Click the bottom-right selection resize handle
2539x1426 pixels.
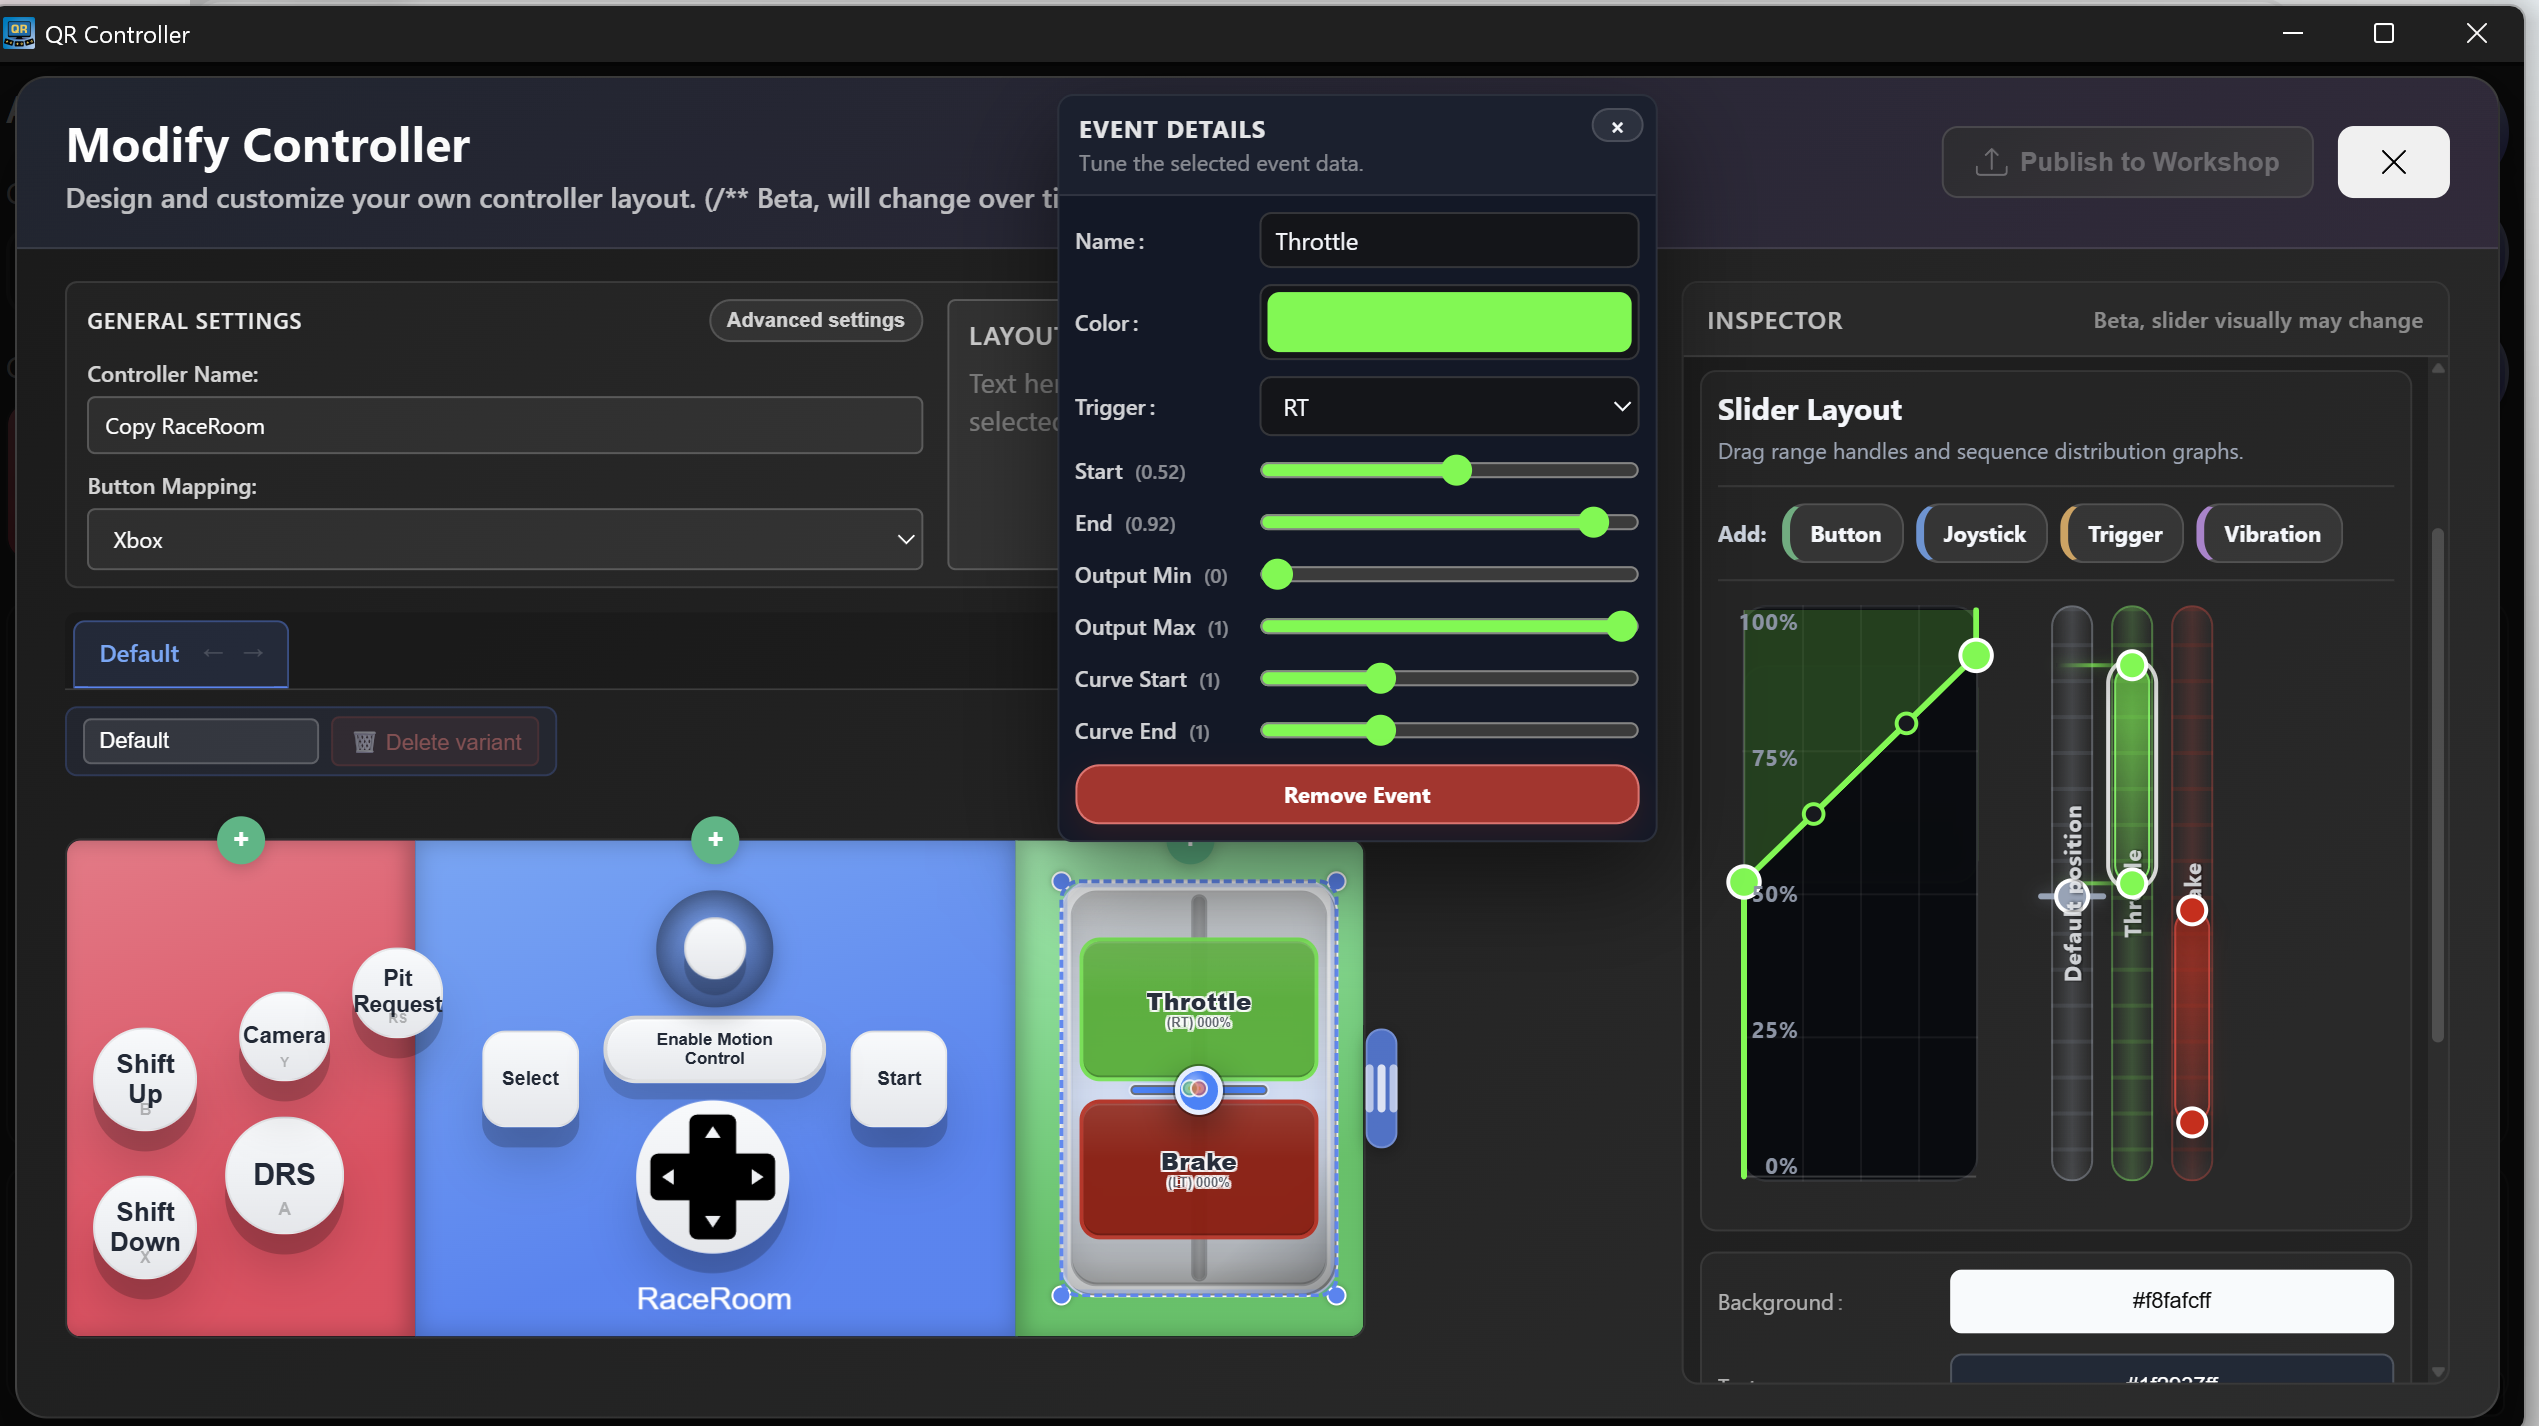pyautogui.click(x=1336, y=1296)
